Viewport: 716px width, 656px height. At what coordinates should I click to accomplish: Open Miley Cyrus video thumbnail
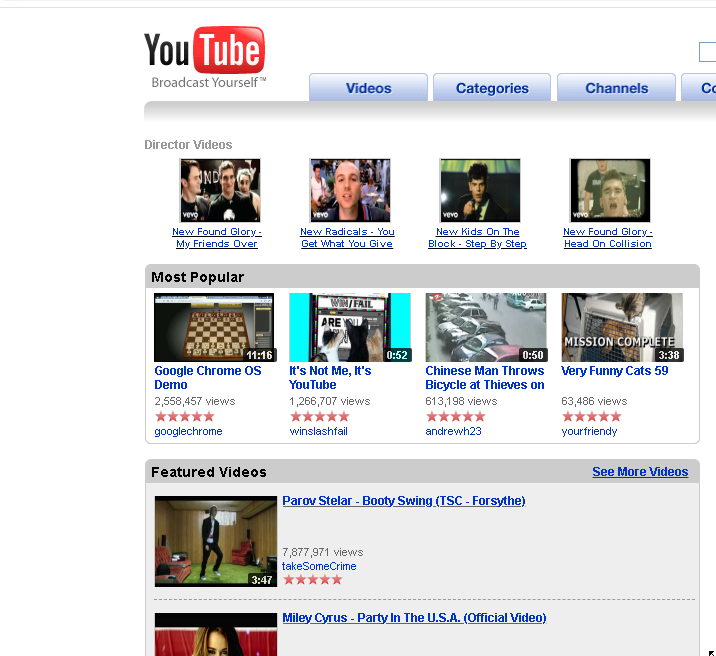216,634
